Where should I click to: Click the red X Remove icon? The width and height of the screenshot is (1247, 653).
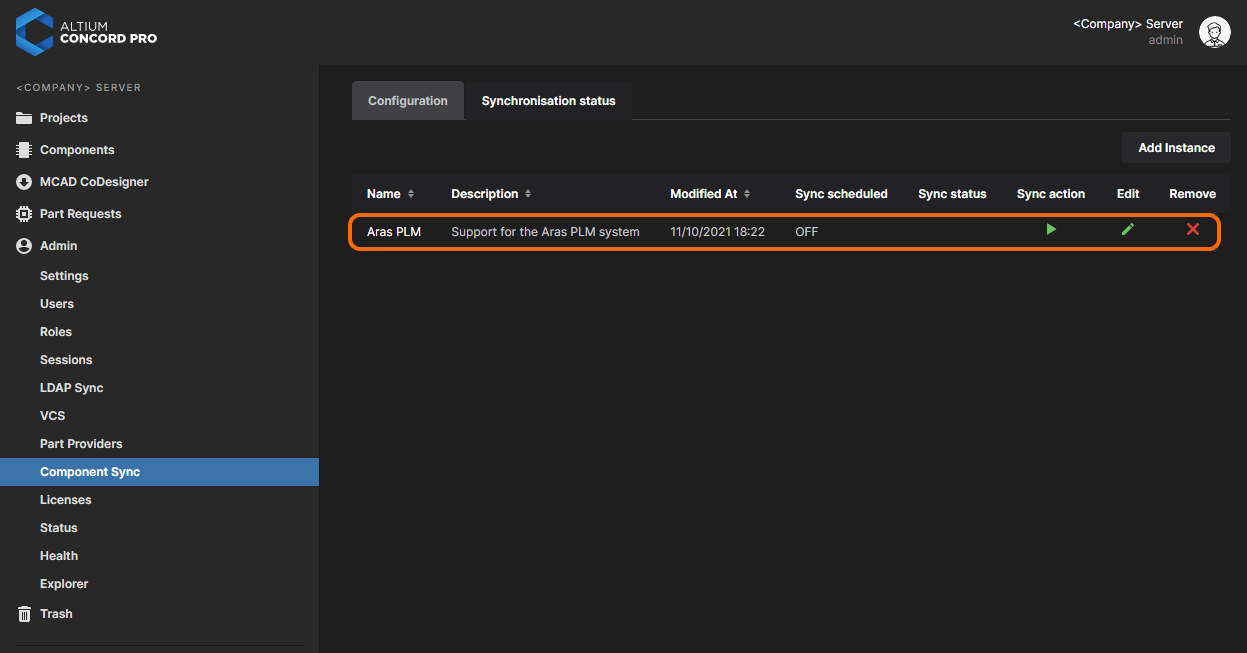pos(1193,230)
